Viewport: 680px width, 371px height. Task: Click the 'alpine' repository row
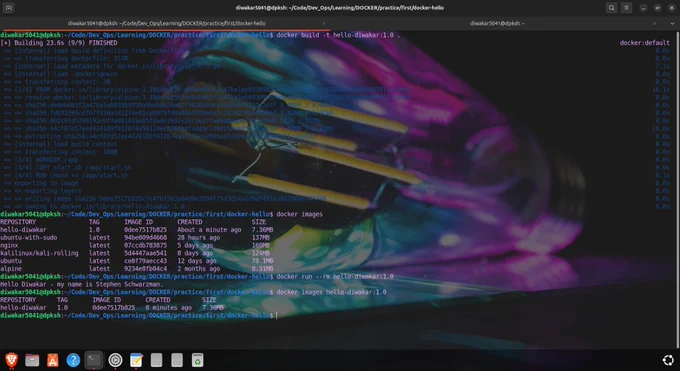coord(137,269)
